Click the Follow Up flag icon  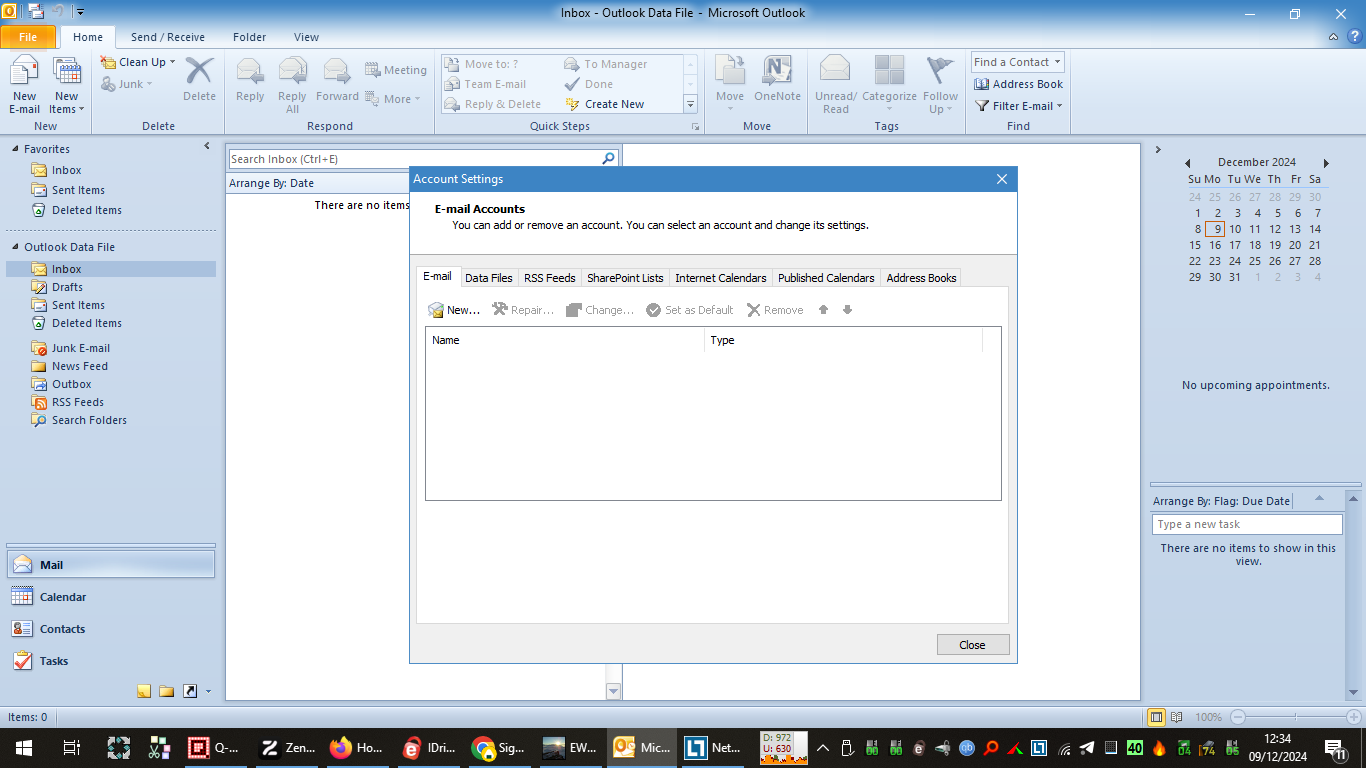coord(940,86)
